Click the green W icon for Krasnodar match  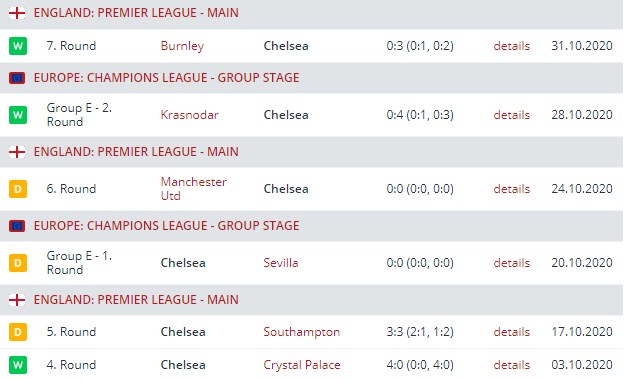click(x=18, y=115)
